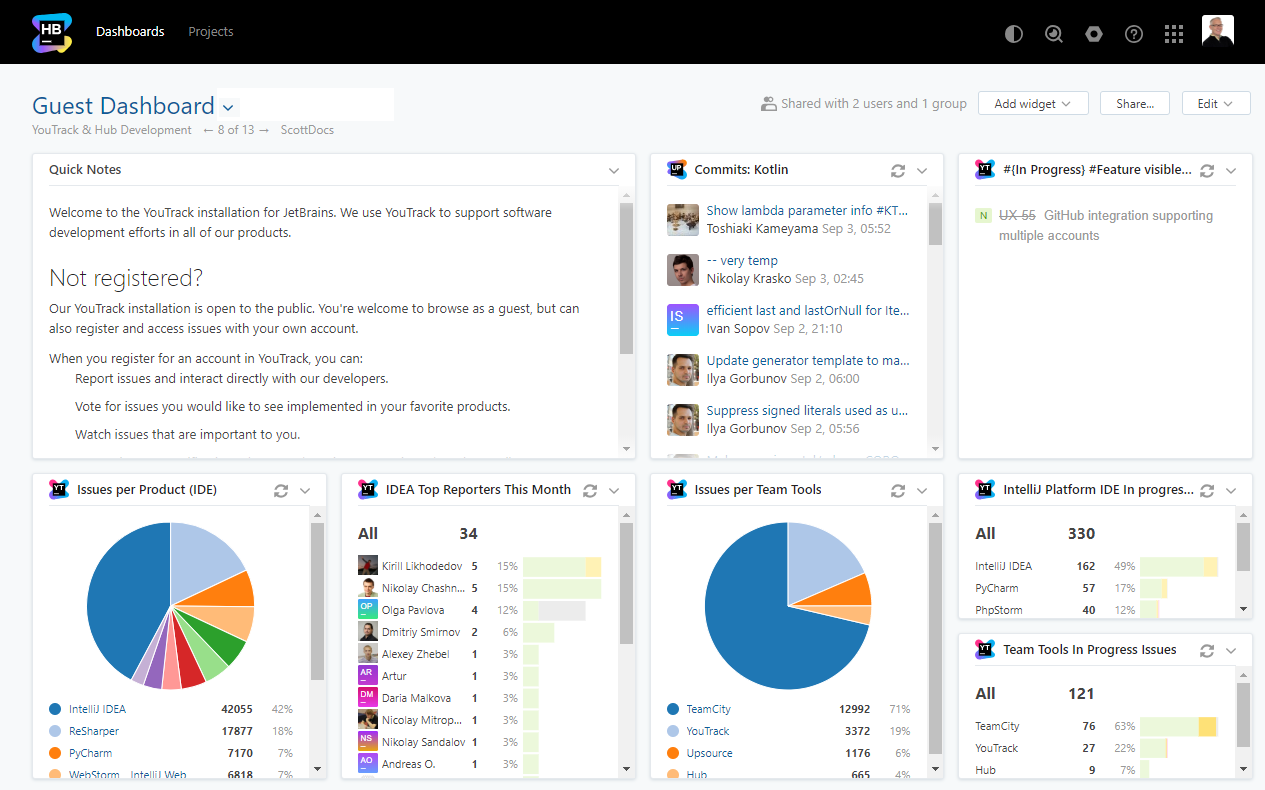Refresh the Commits: Kotlin widget

tap(898, 171)
